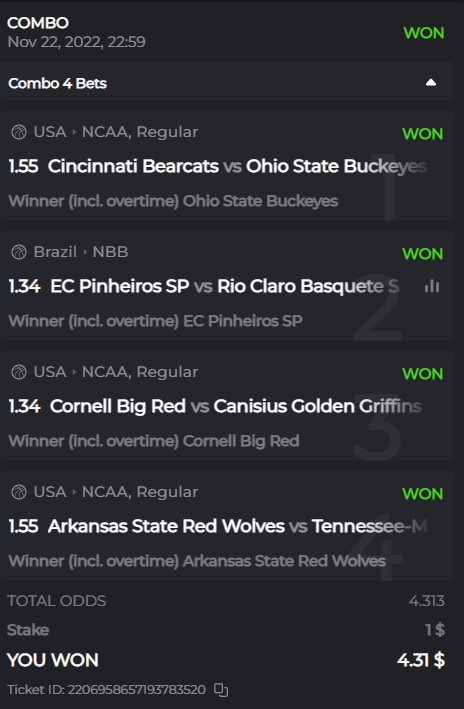This screenshot has width=464, height=709.
Task: Click the Total Odds value 4.313
Action: [426, 601]
